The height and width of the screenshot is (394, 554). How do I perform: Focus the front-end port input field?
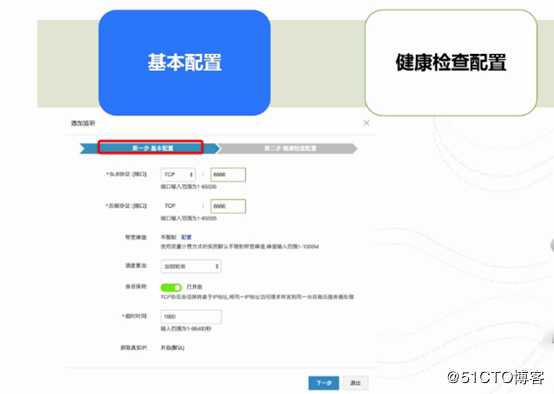click(x=228, y=175)
